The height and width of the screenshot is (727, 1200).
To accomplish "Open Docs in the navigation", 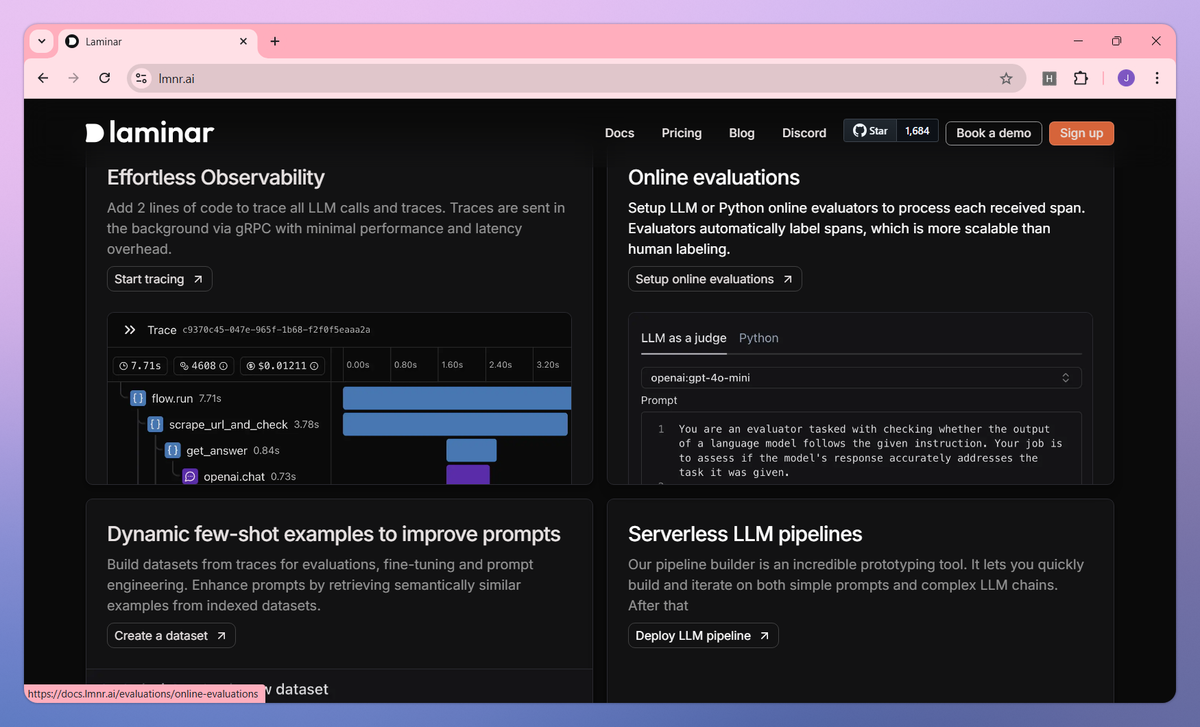I will coord(620,133).
